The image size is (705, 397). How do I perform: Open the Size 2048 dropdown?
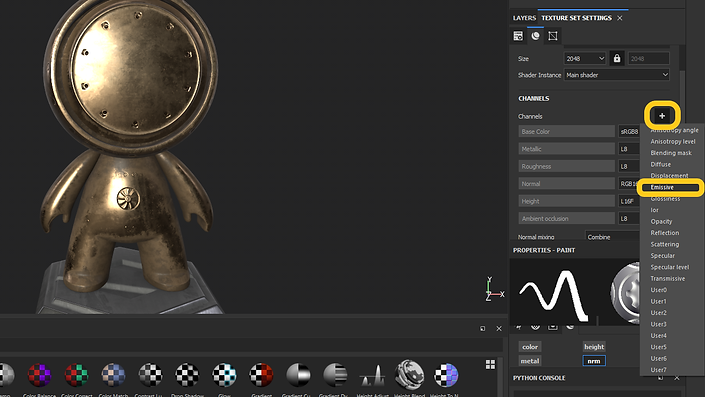pos(585,58)
